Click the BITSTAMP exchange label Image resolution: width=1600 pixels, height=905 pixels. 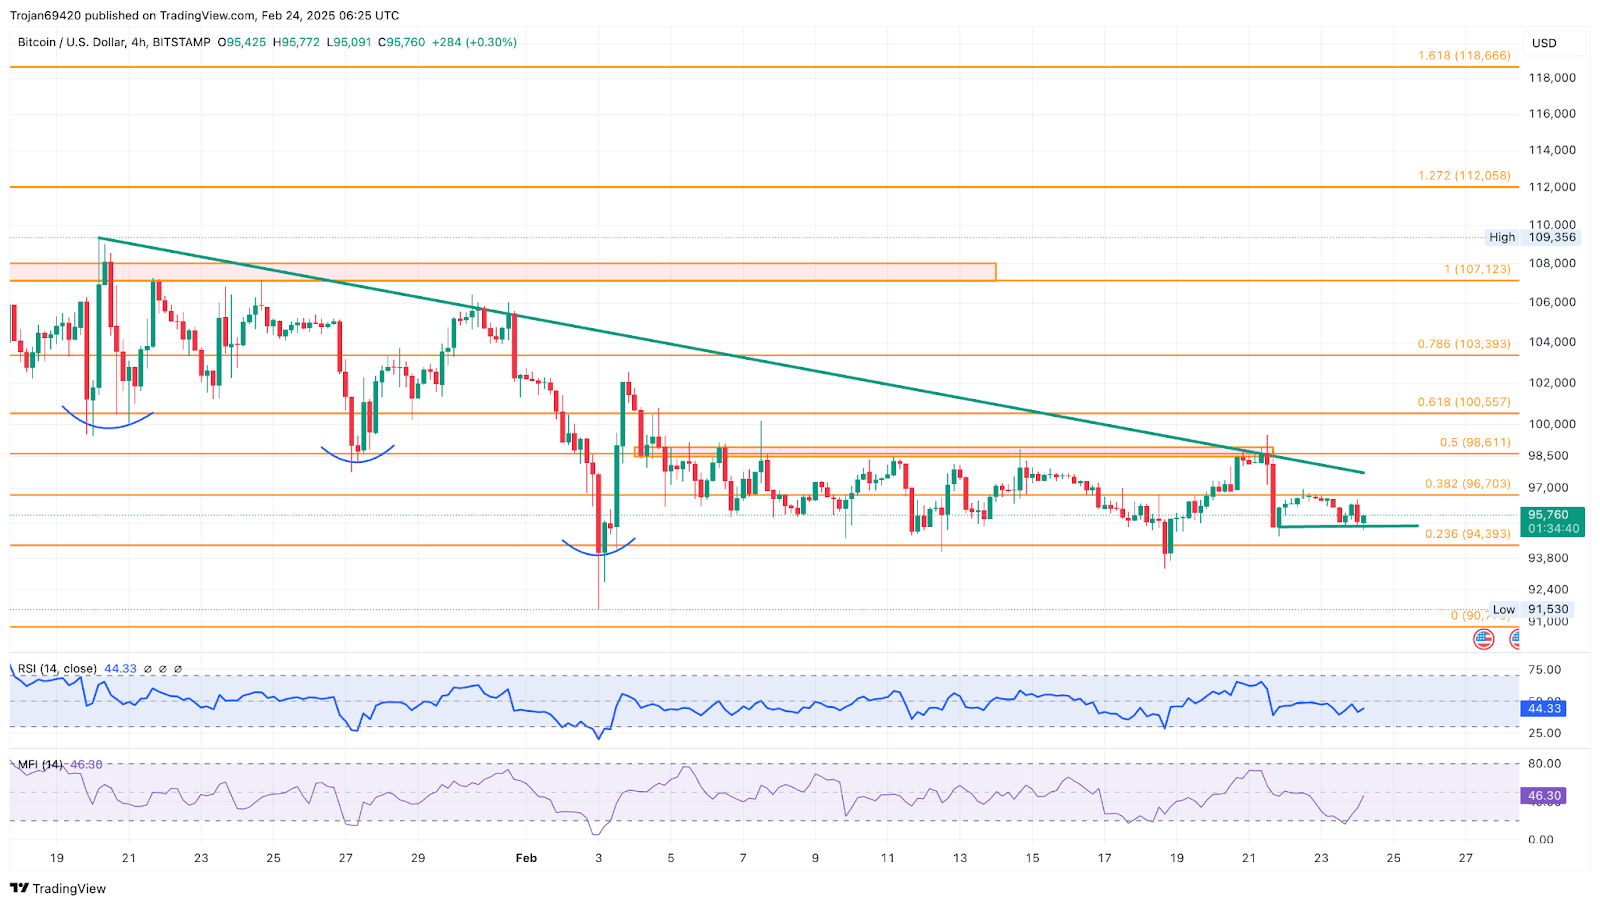tap(182, 42)
